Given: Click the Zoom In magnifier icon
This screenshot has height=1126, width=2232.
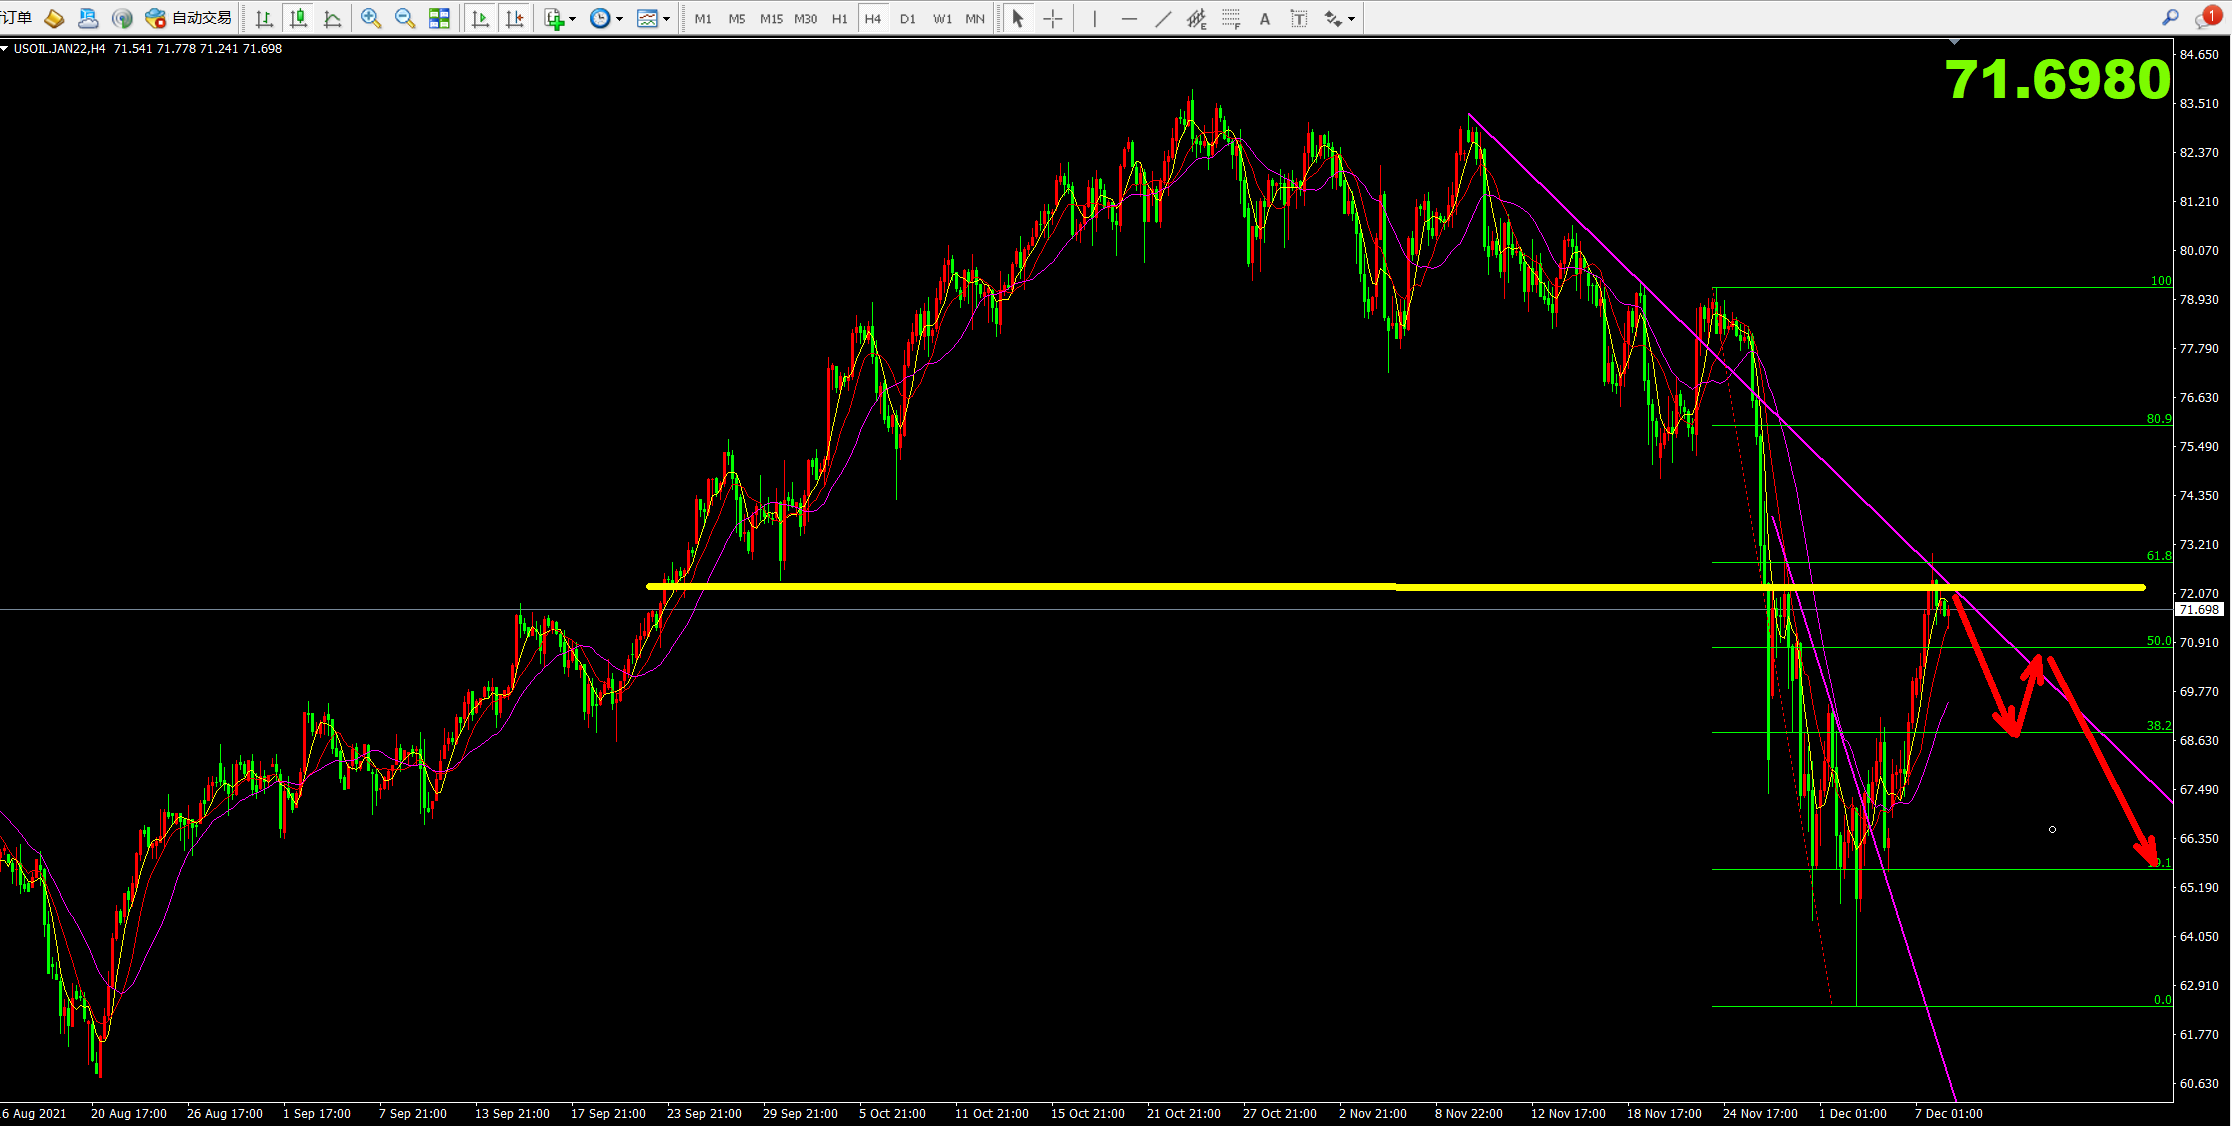Looking at the screenshot, I should (x=371, y=18).
